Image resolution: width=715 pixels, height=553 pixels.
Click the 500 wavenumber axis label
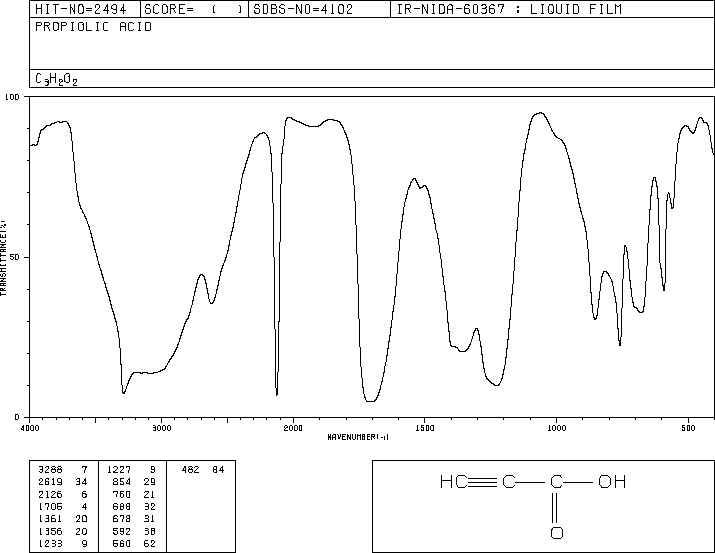tap(688, 428)
